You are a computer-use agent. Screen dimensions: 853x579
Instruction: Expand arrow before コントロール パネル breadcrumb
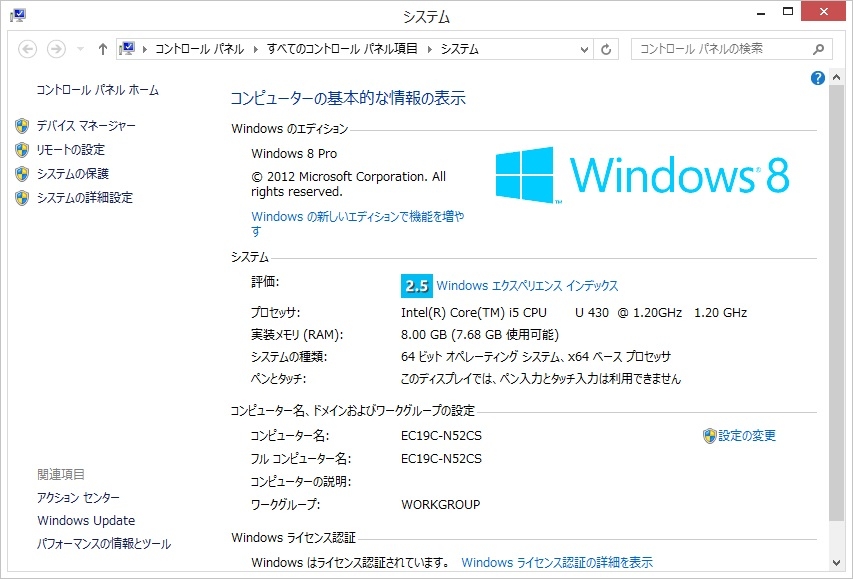[x=145, y=50]
